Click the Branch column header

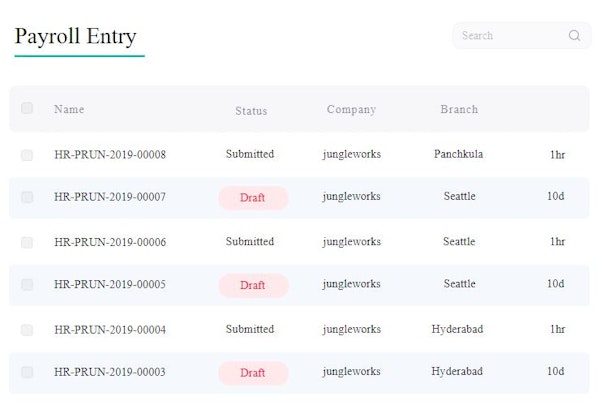[x=459, y=110]
